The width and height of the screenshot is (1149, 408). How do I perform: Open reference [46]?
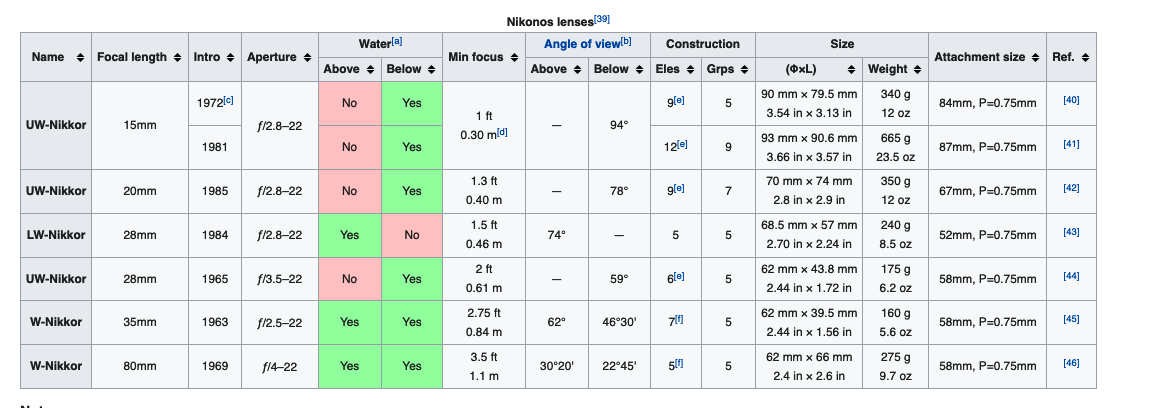pyautogui.click(x=1071, y=363)
